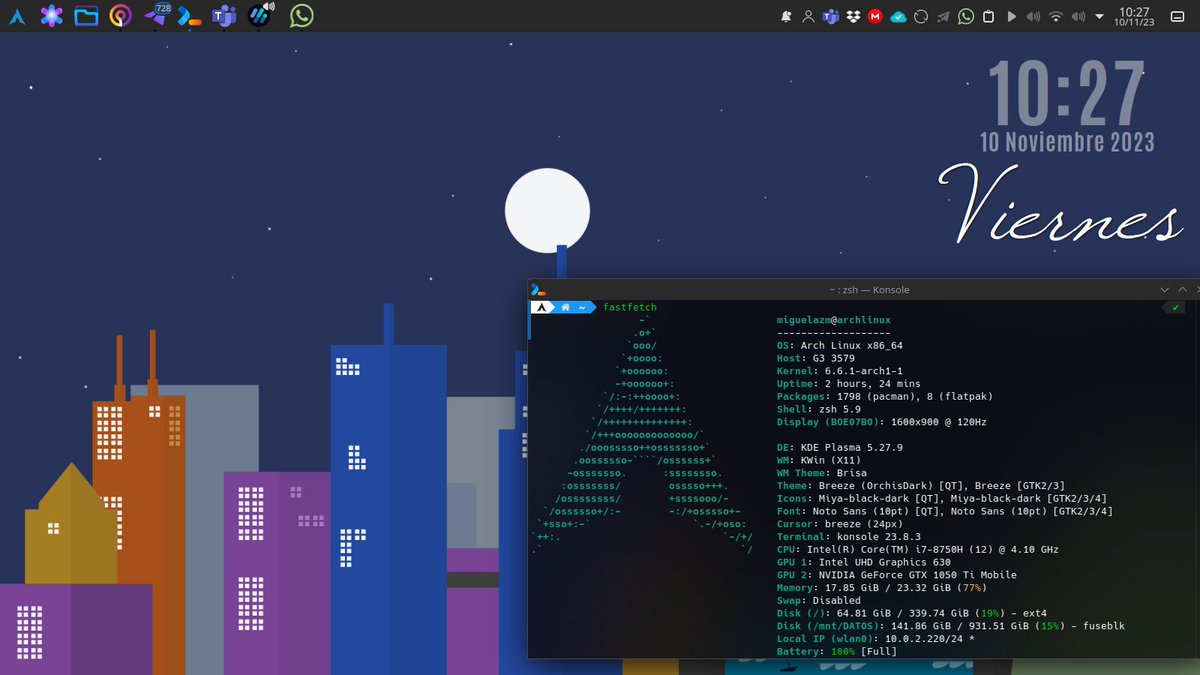Click the Uptime: 2 hours, 24 mins line
Screen dimensions: 1200x675
pos(848,384)
